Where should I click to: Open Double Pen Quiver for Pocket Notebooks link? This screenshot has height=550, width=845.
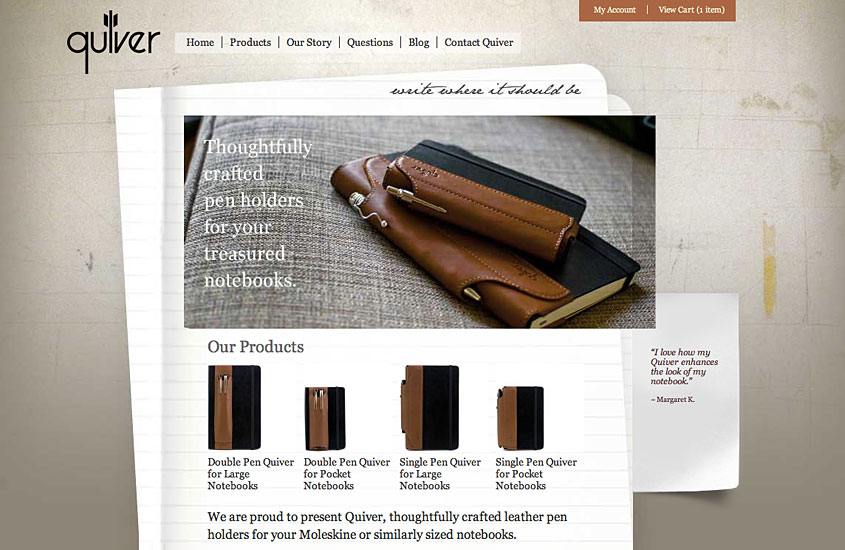coord(347,474)
